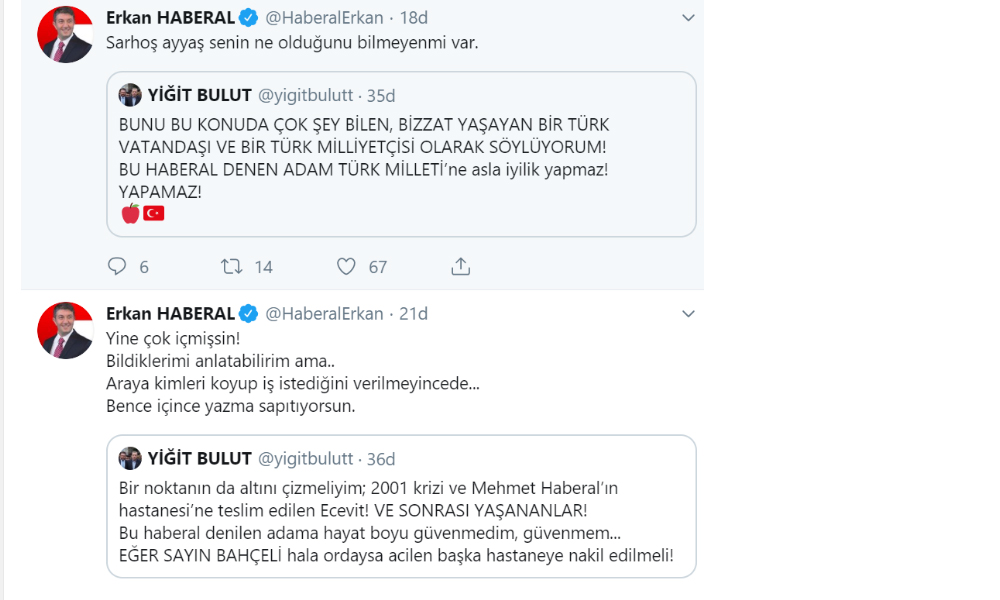Viewport: 1000px width, 600px height.
Task: Click Yiğit Bulut's small avatar in the 36d quote
Action: 130,458
